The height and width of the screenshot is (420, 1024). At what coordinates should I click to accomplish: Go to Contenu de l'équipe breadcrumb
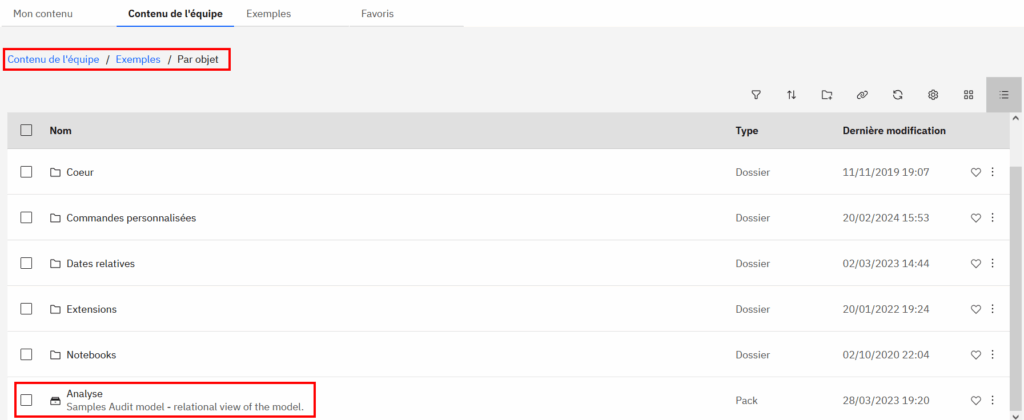pyautogui.click(x=54, y=60)
